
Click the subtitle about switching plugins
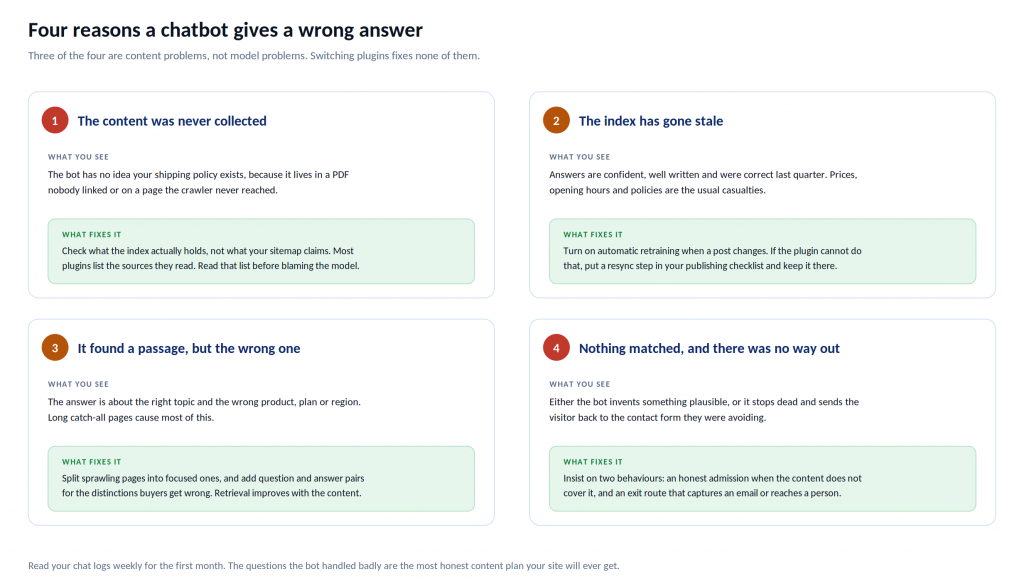pos(253,56)
